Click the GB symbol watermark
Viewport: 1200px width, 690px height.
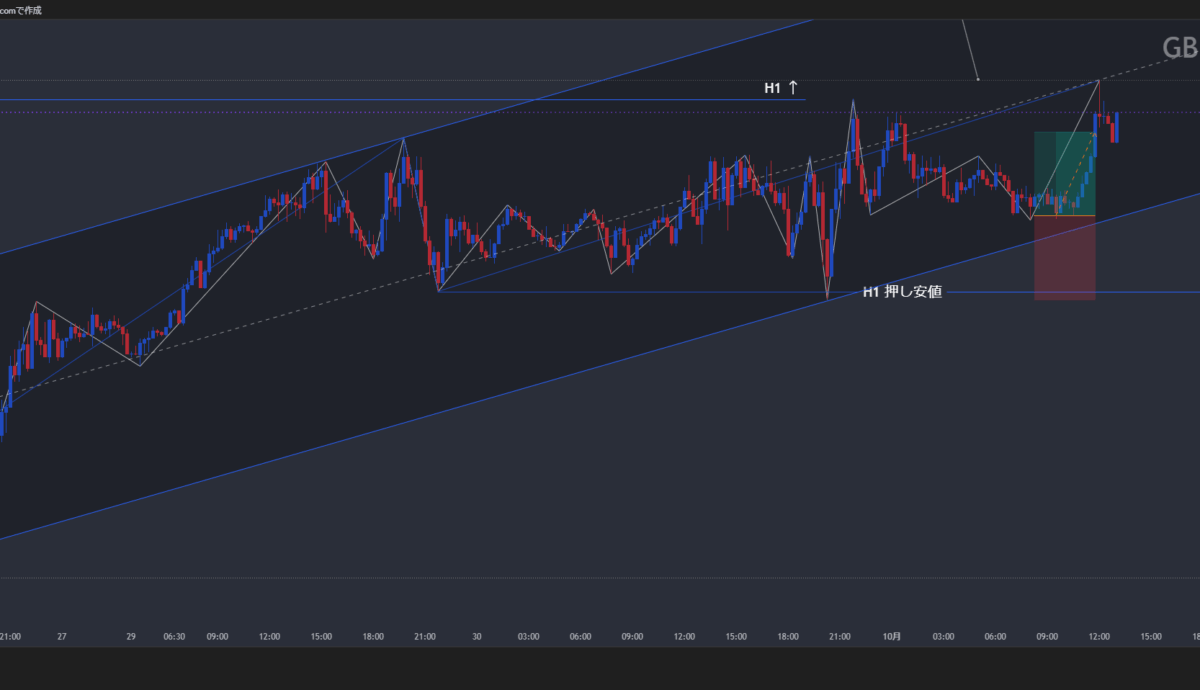pyautogui.click(x=1179, y=48)
